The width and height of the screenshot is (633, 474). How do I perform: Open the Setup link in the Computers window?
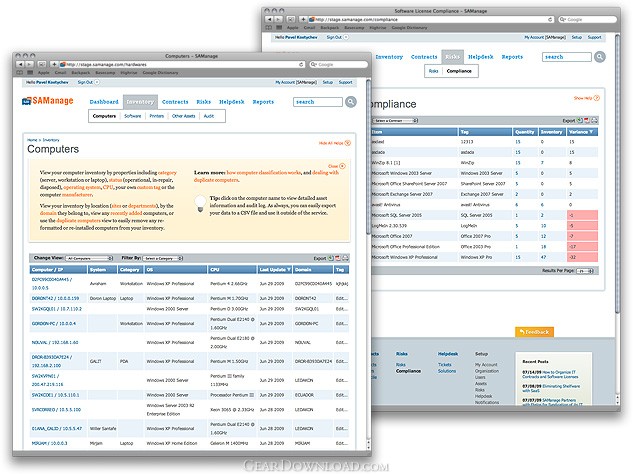[x=328, y=82]
